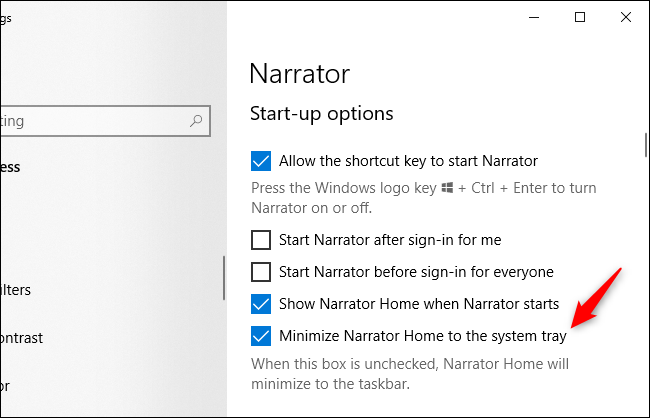
Task: Uncheck Allow the shortcut key to start Narrator
Action: [261, 161]
